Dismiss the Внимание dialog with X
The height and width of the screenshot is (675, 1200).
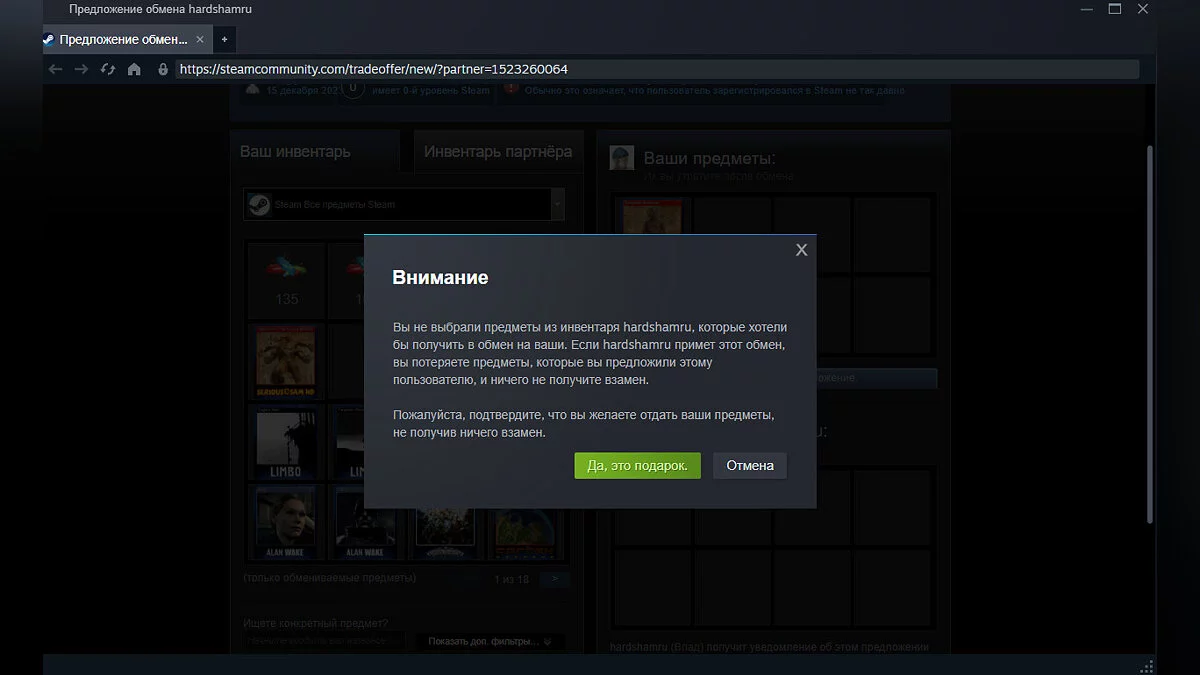coord(801,250)
